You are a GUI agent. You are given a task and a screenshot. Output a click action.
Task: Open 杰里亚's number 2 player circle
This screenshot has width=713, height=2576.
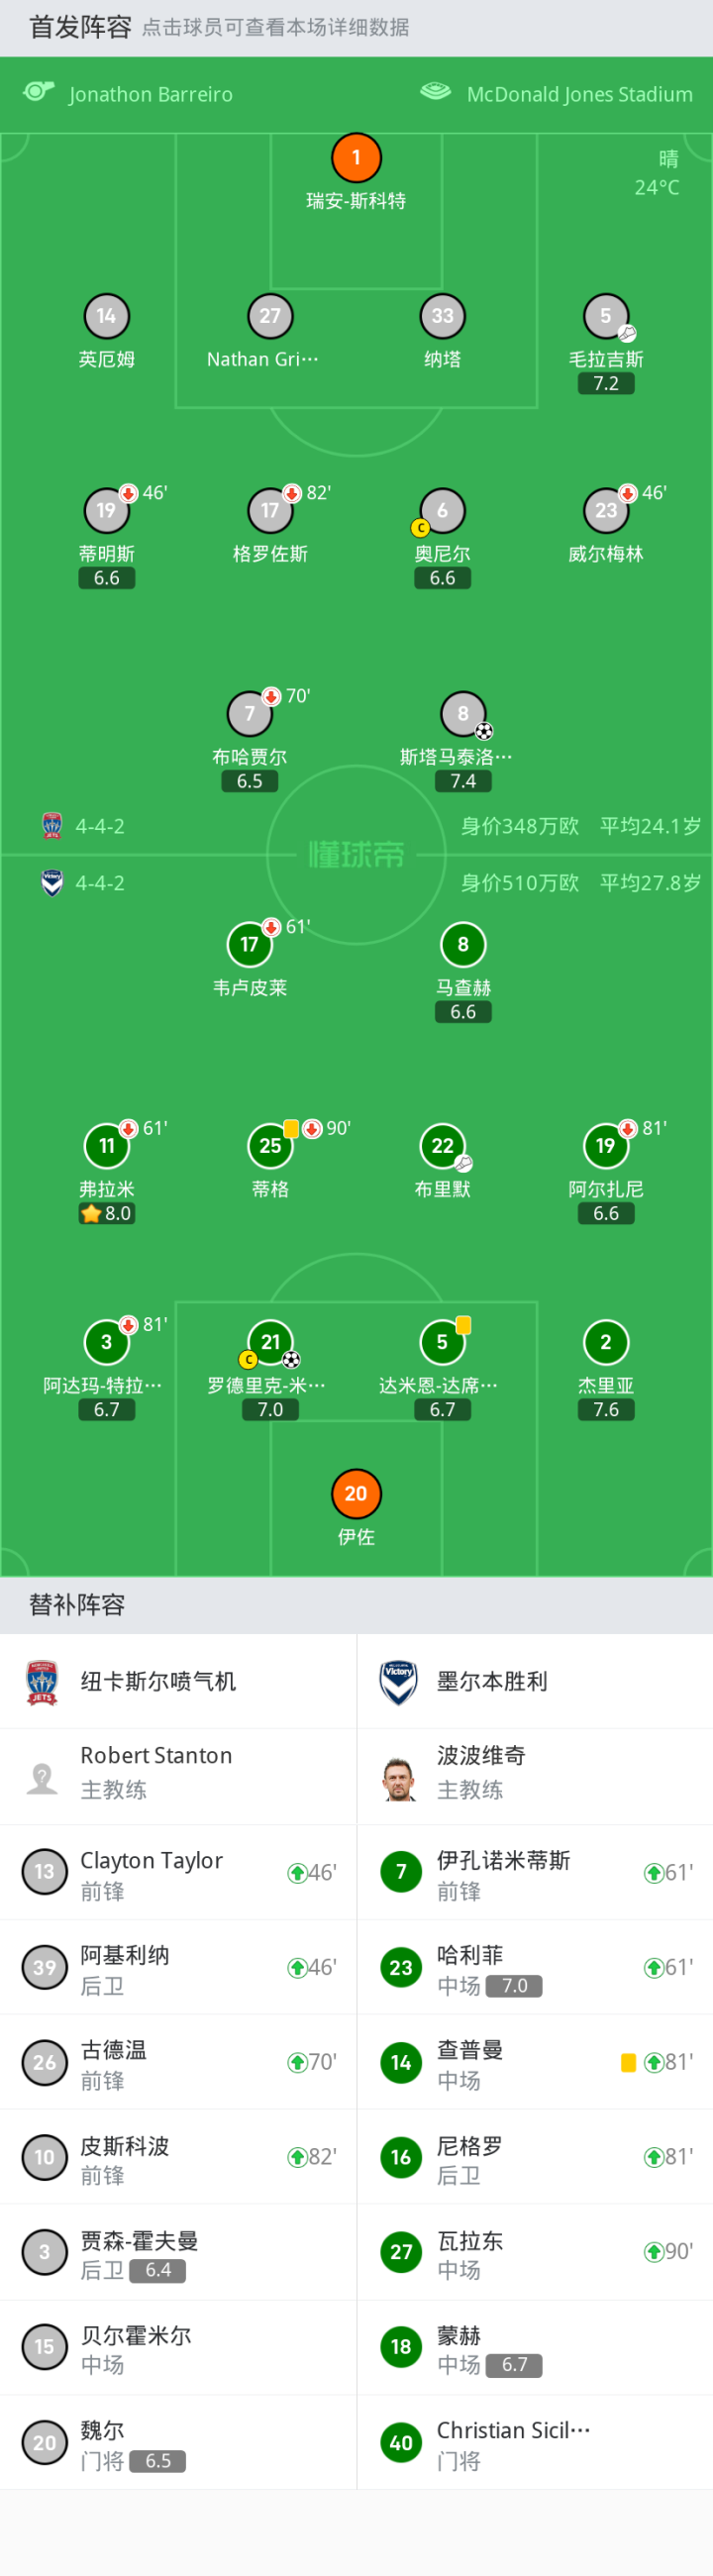pyautogui.click(x=605, y=1342)
